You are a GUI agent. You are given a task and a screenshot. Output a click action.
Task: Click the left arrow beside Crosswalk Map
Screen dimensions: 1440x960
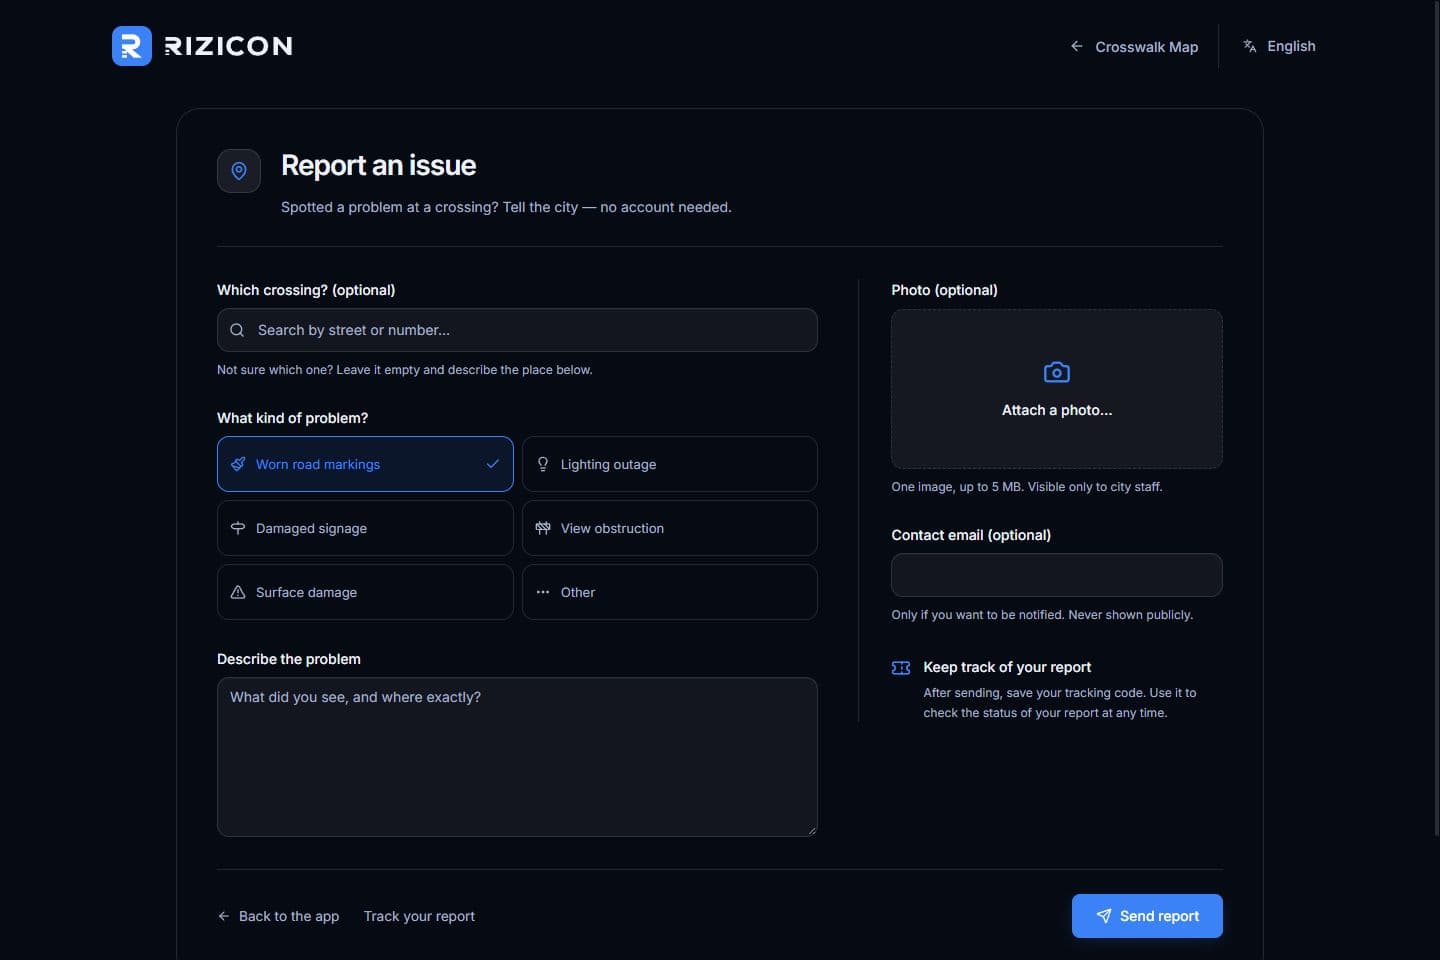coord(1077,46)
